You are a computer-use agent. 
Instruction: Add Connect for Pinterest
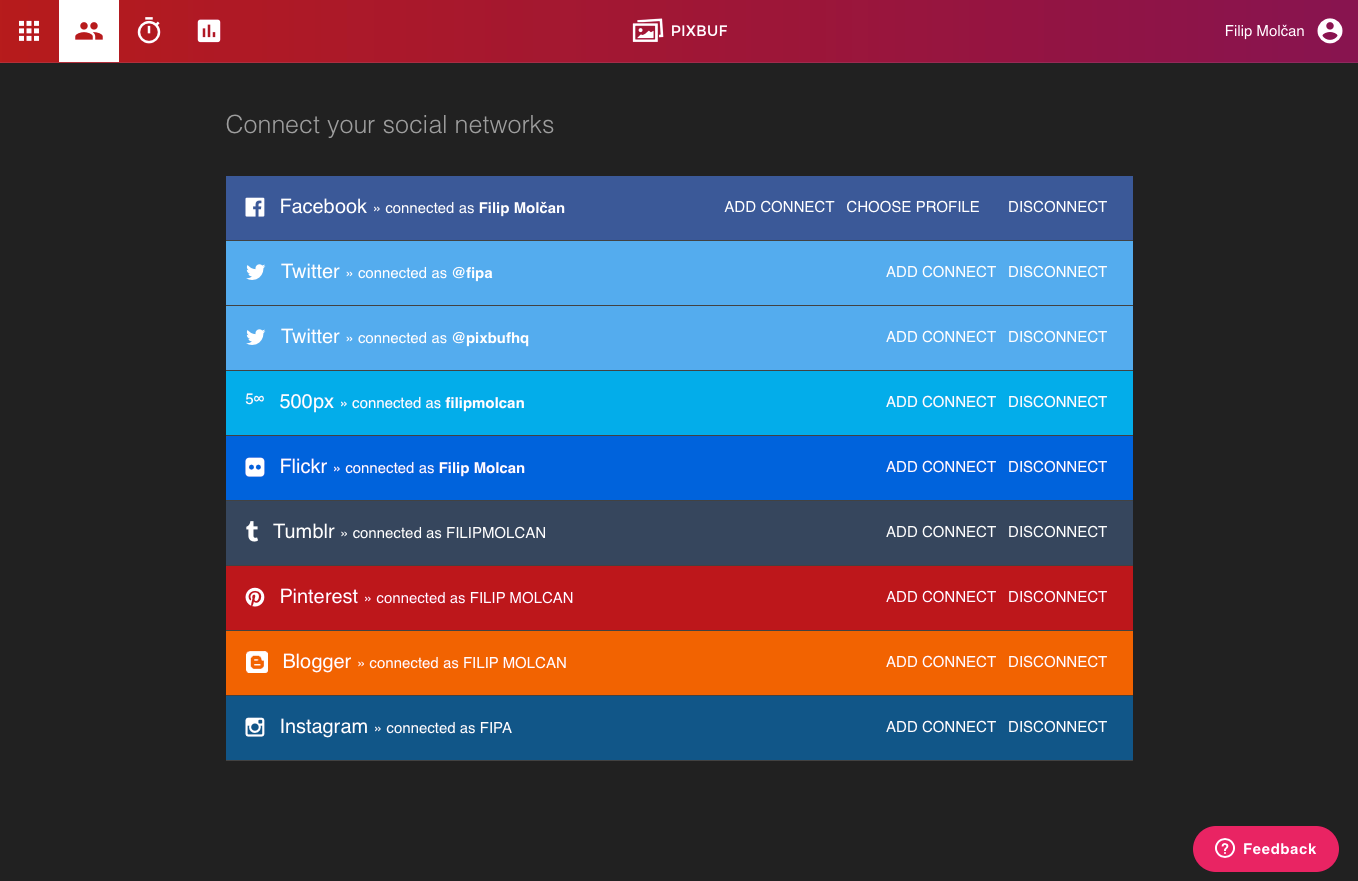[x=941, y=597]
